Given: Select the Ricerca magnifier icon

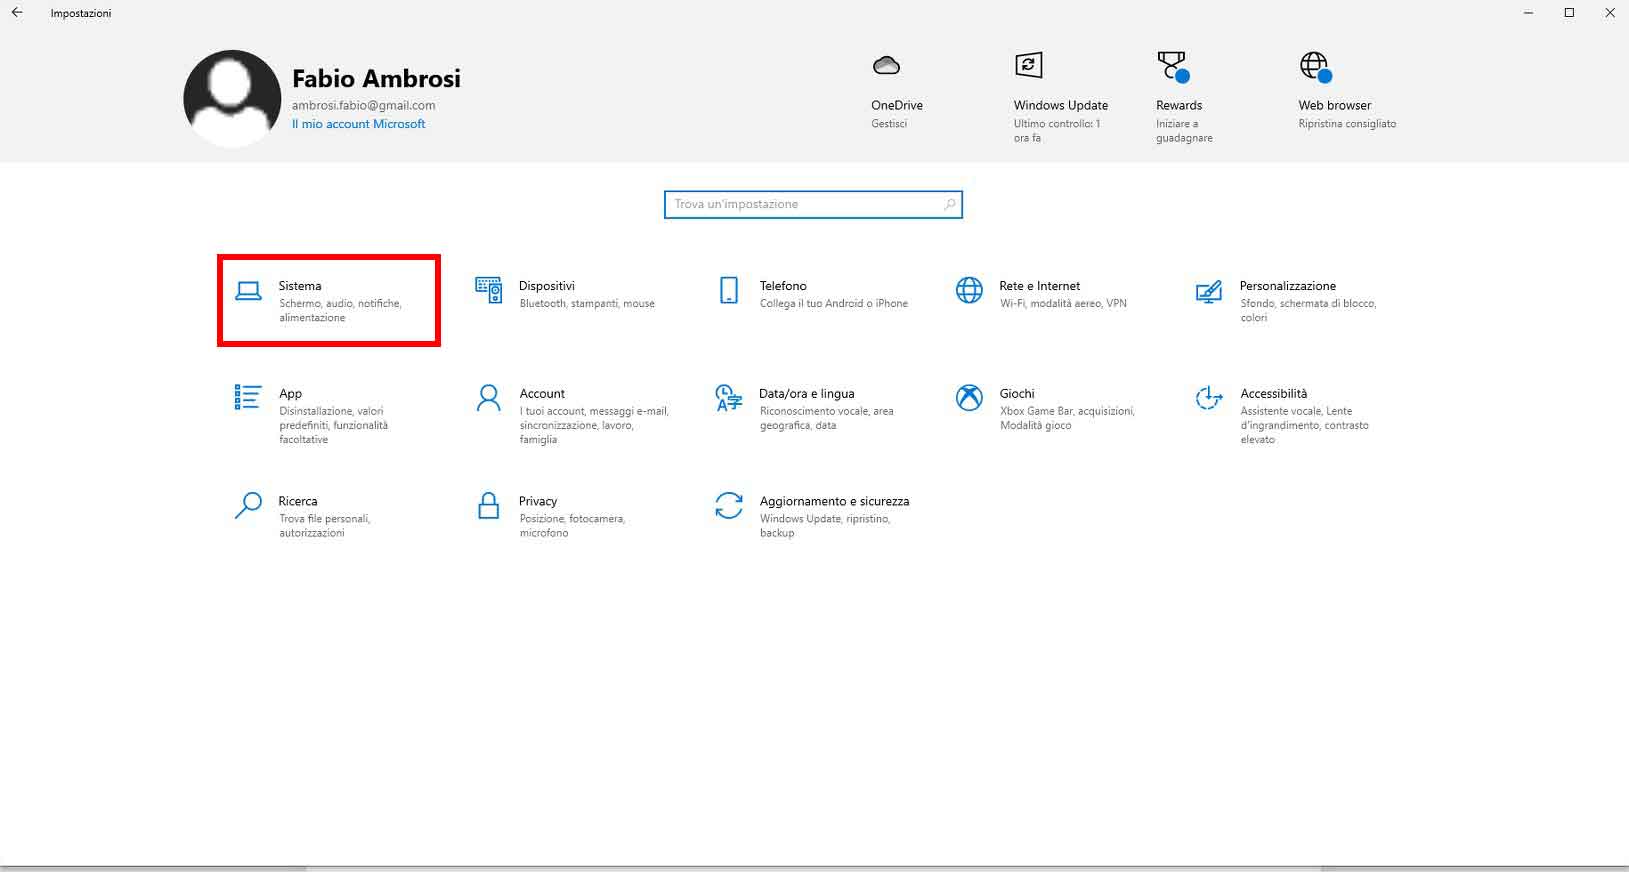Looking at the screenshot, I should [x=248, y=506].
